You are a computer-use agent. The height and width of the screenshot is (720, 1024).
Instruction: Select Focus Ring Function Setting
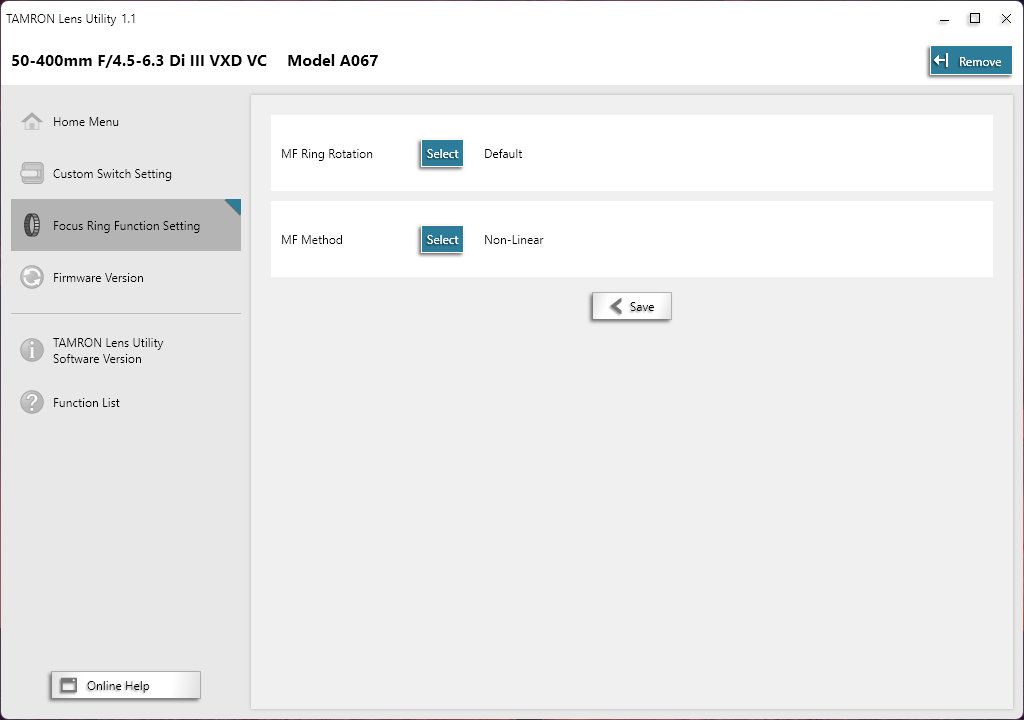pos(126,225)
